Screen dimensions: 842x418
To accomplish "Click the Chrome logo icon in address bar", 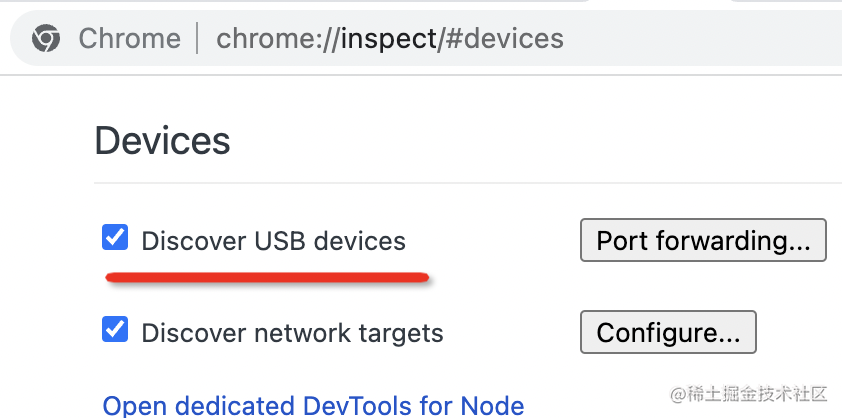I will [x=45, y=39].
